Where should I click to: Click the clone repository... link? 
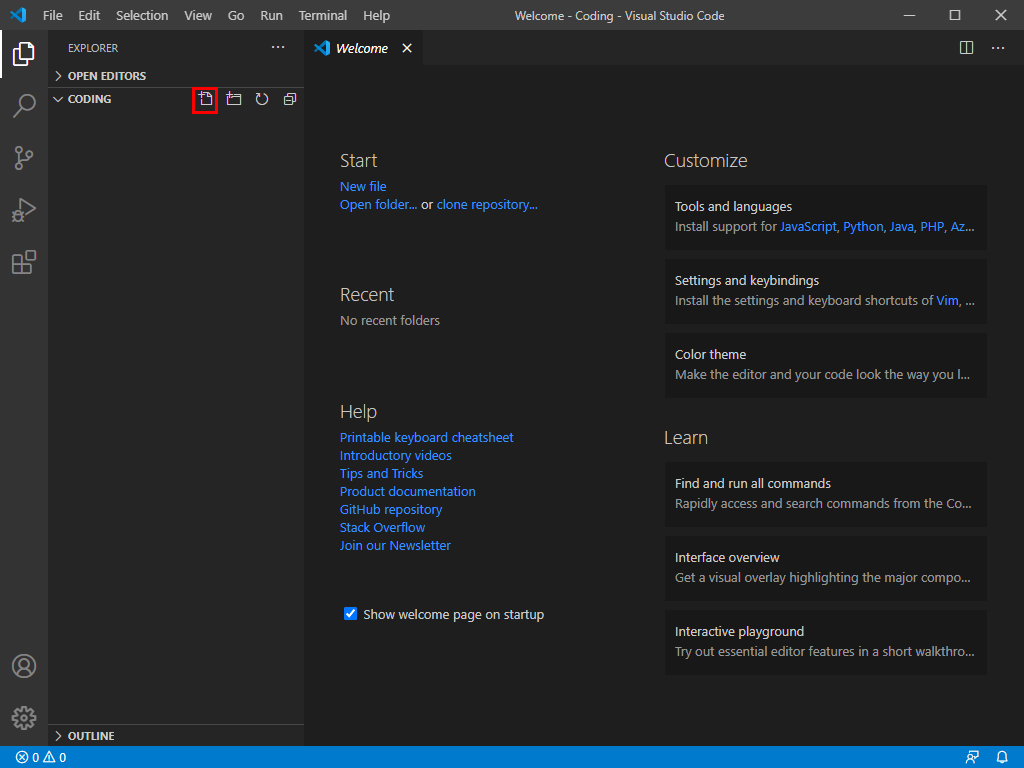tap(487, 204)
